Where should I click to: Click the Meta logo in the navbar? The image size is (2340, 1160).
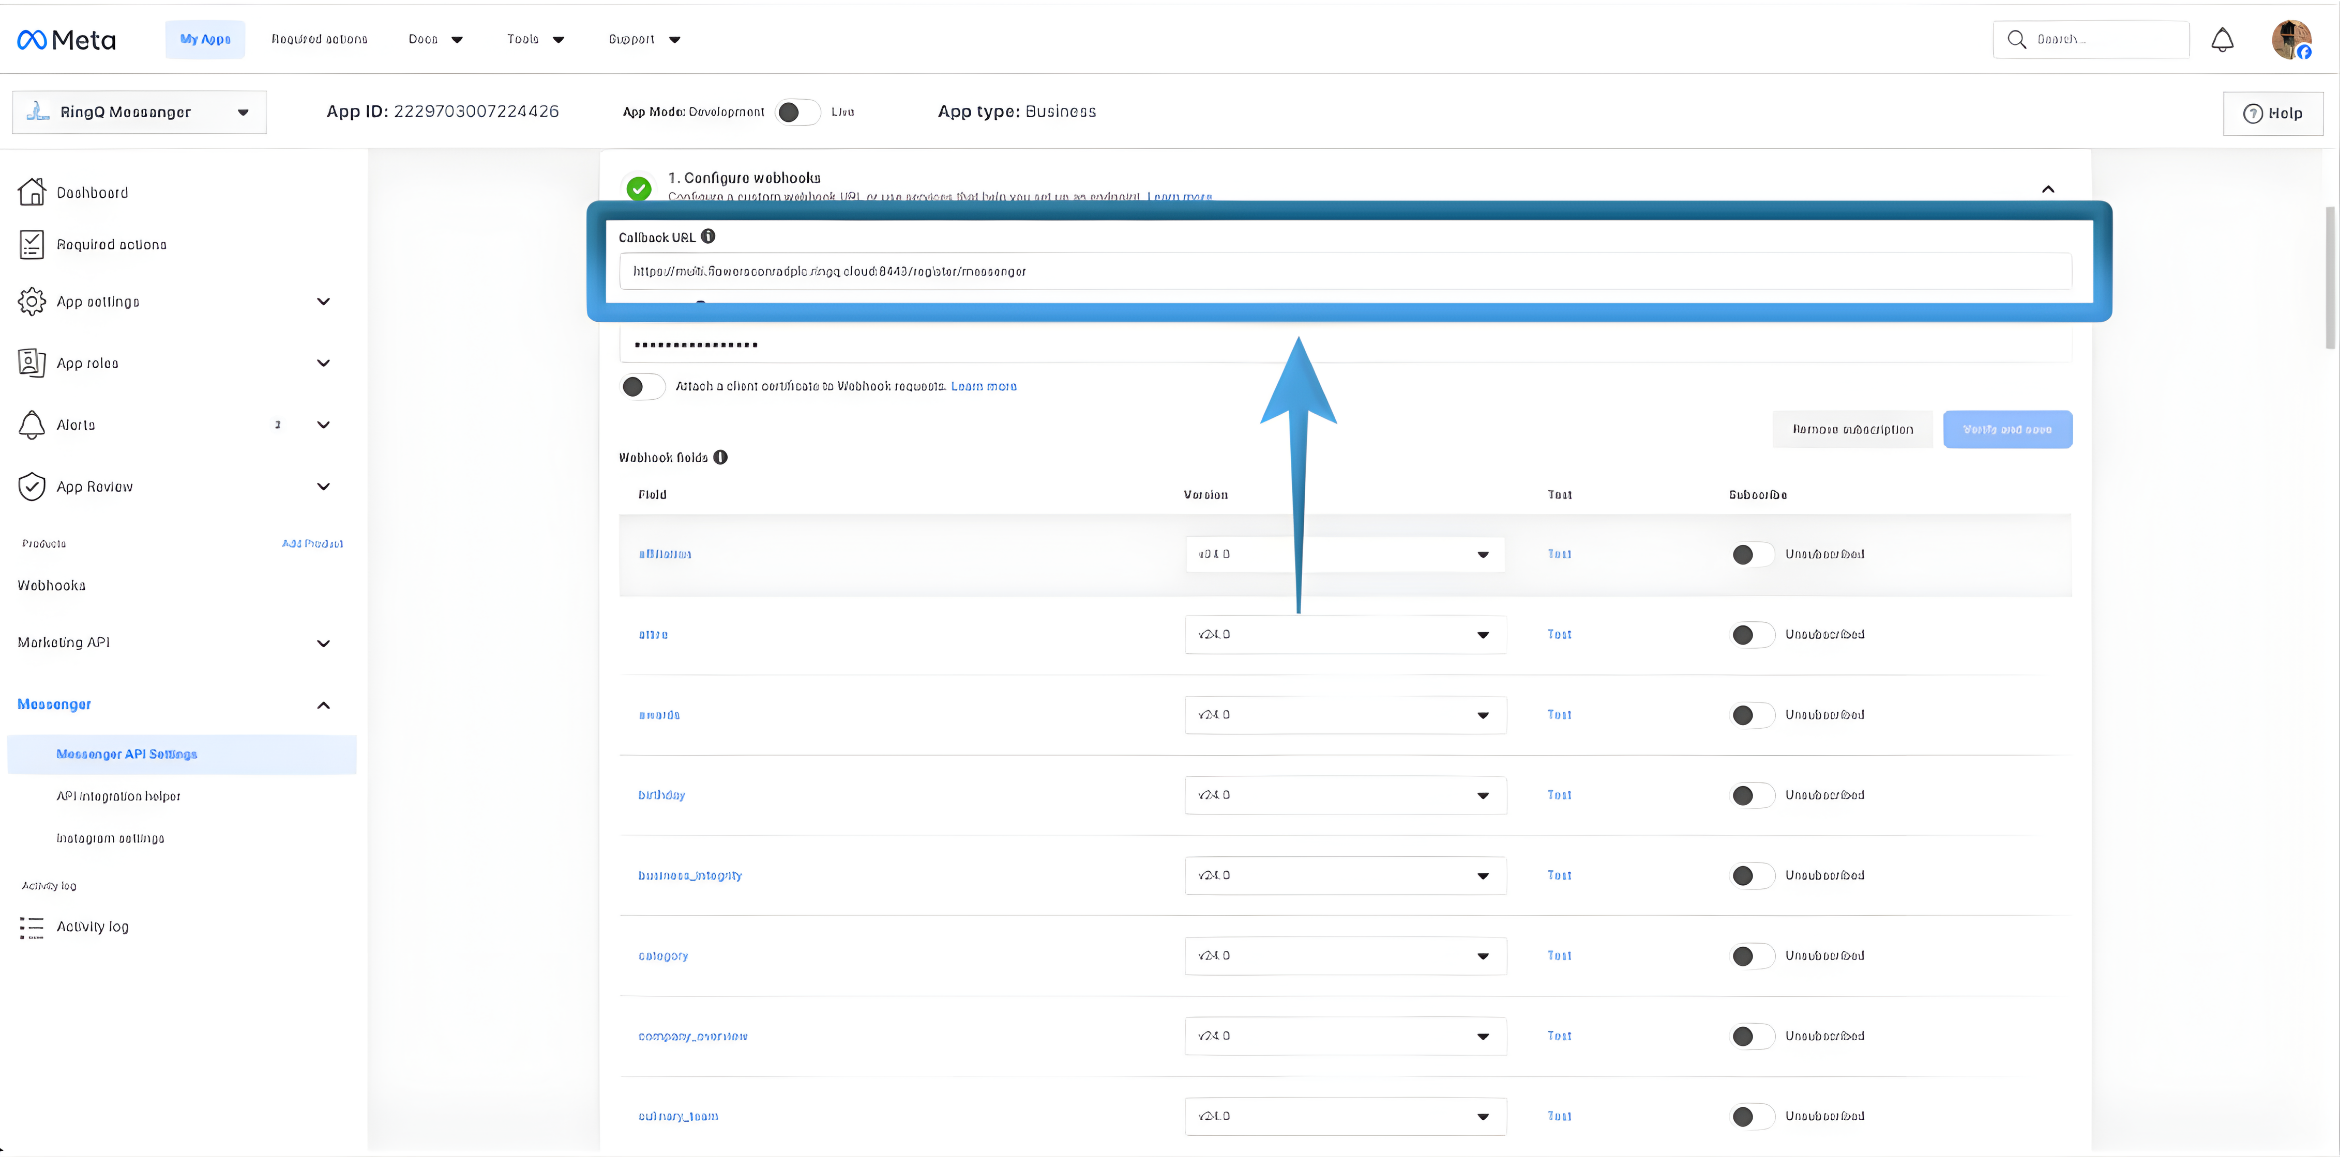tap(64, 39)
